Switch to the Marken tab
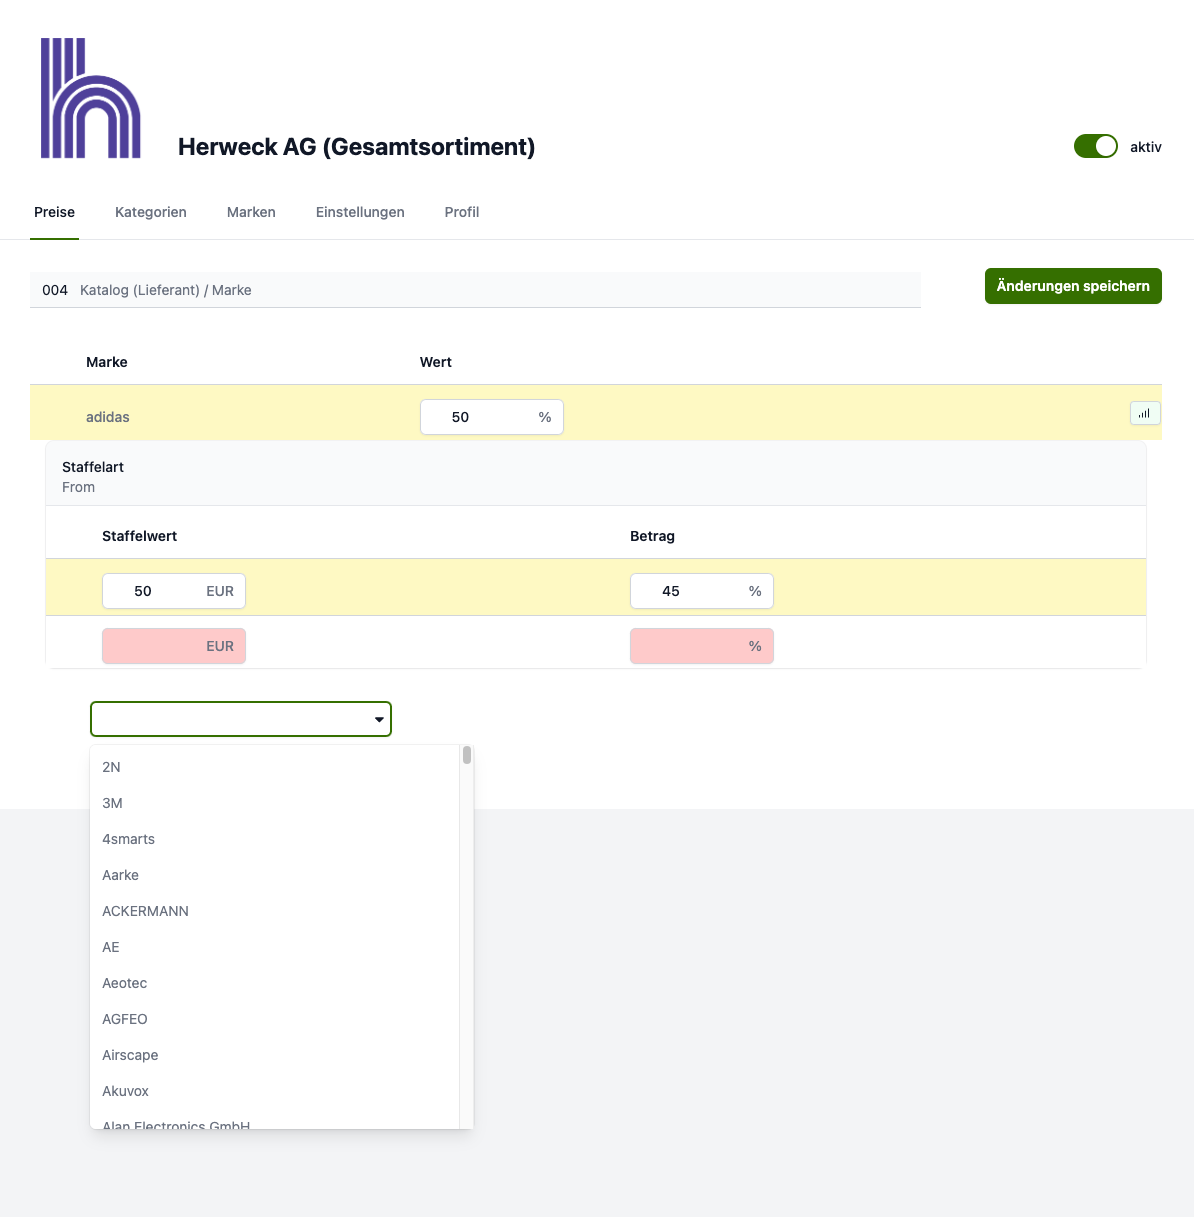 pyautogui.click(x=251, y=212)
